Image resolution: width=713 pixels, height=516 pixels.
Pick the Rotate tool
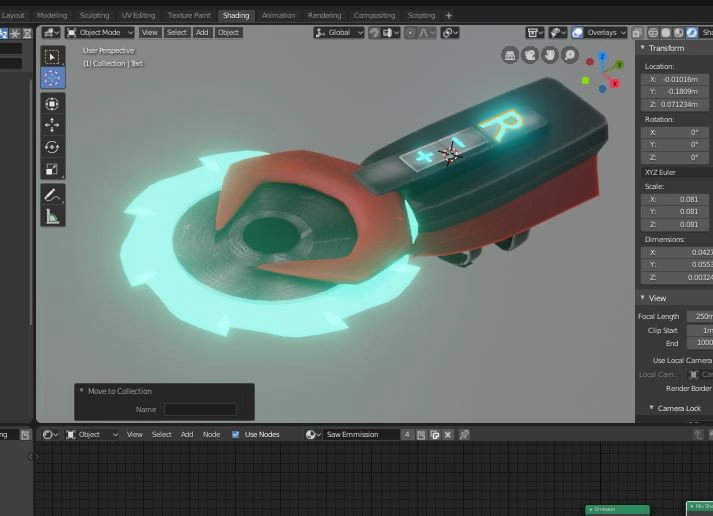point(52,147)
